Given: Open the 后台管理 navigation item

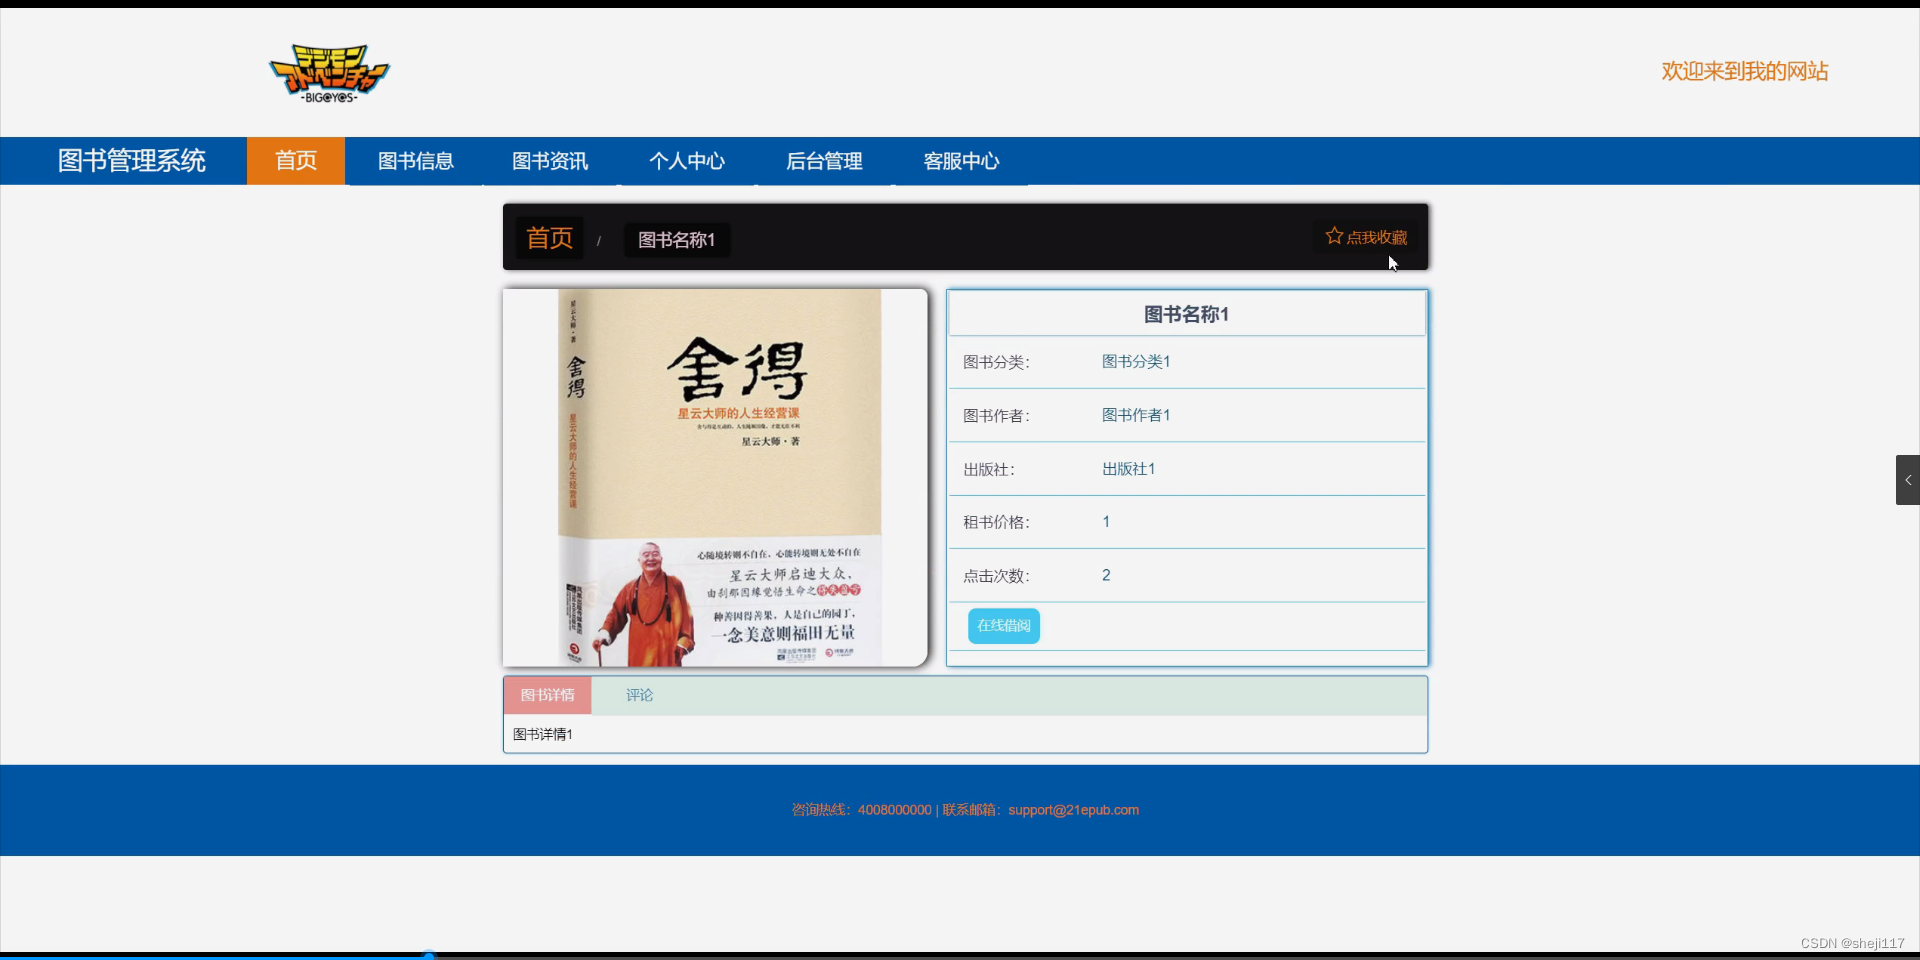Looking at the screenshot, I should tap(824, 160).
